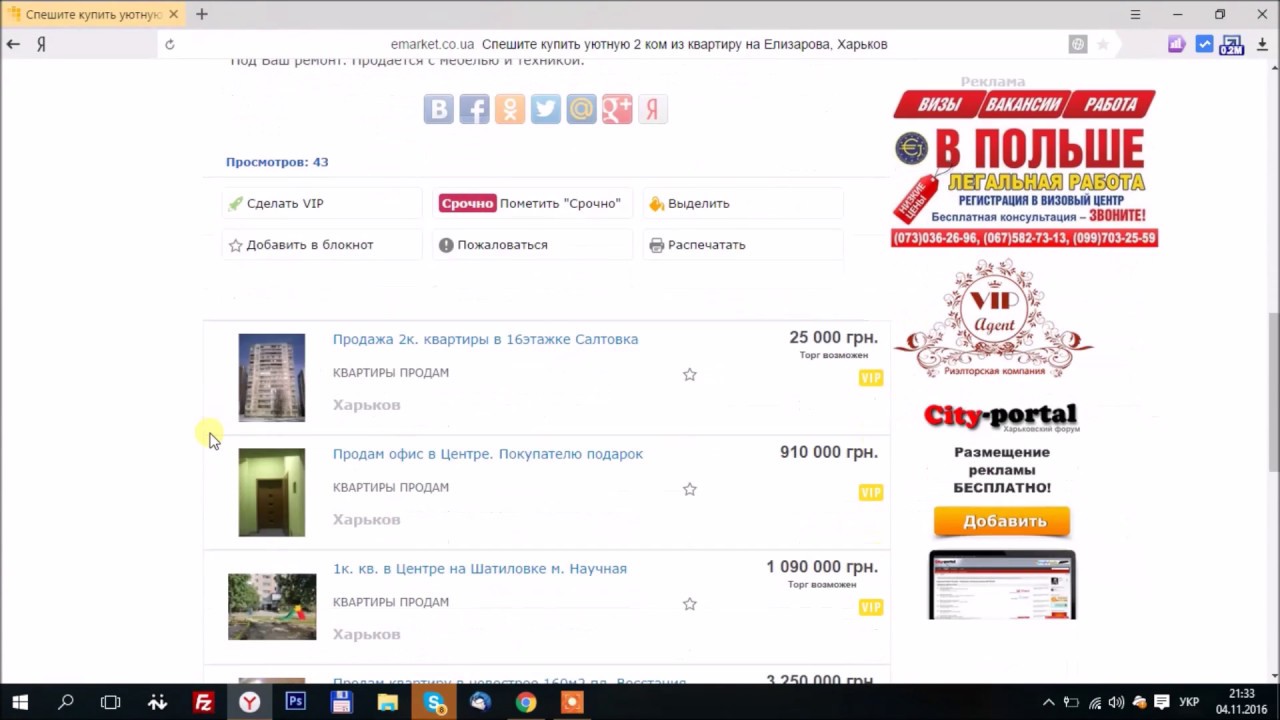Open 'Продам офис в Центре' listing
This screenshot has height=720, width=1280.
(x=487, y=454)
